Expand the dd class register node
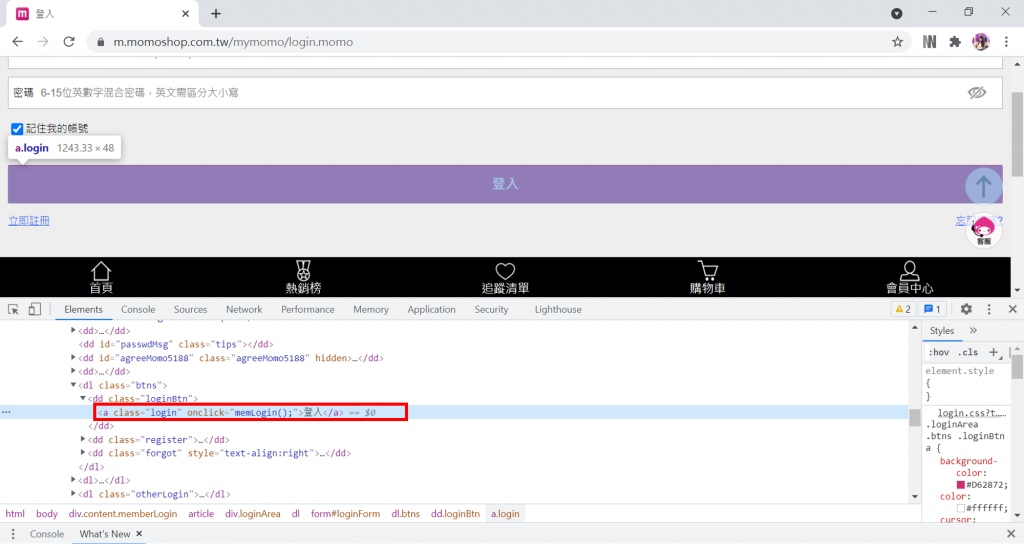The height and width of the screenshot is (544, 1024). pyautogui.click(x=83, y=440)
